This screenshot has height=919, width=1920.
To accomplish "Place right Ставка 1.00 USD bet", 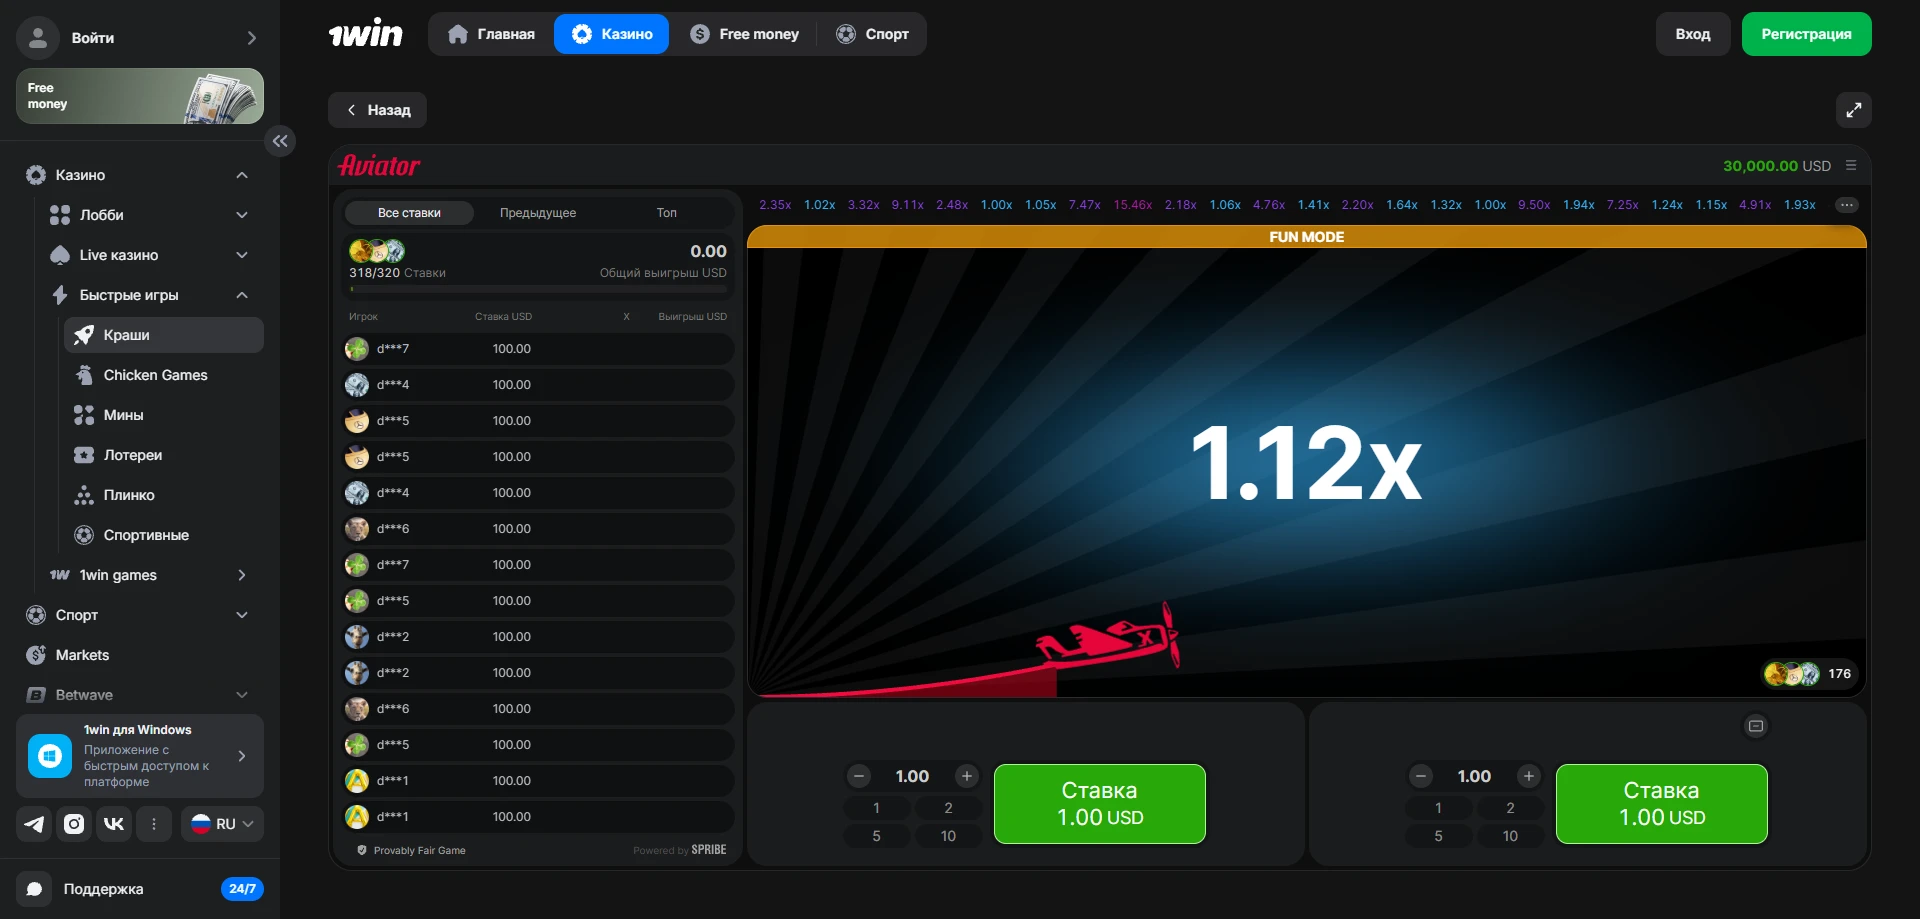I will point(1662,804).
